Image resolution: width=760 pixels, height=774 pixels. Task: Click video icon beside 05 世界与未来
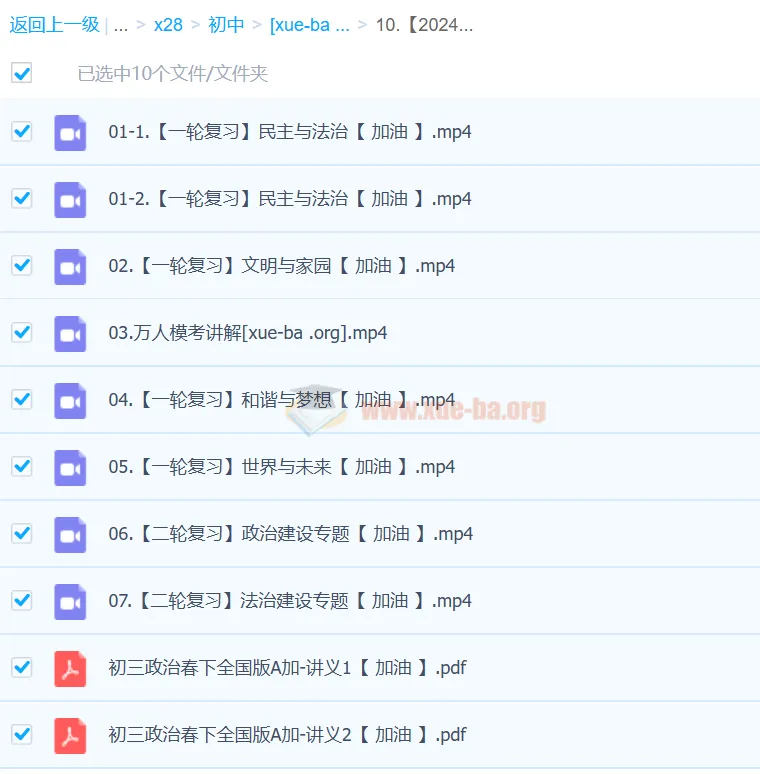pyautogui.click(x=70, y=467)
